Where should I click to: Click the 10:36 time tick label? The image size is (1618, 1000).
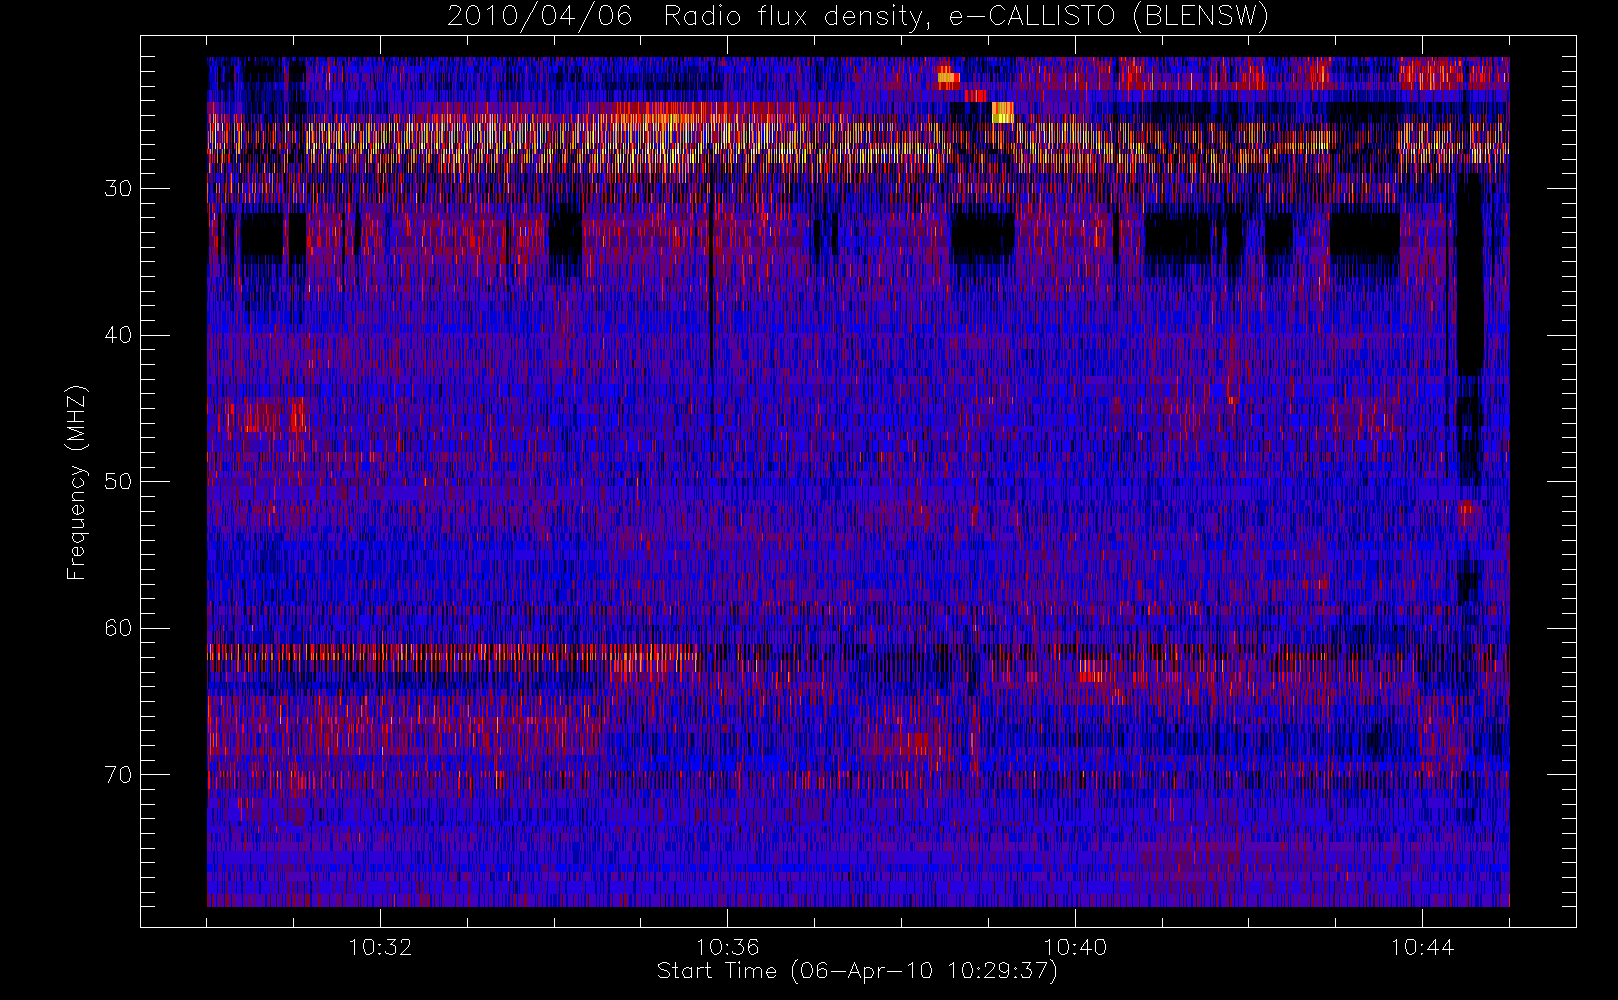(727, 947)
